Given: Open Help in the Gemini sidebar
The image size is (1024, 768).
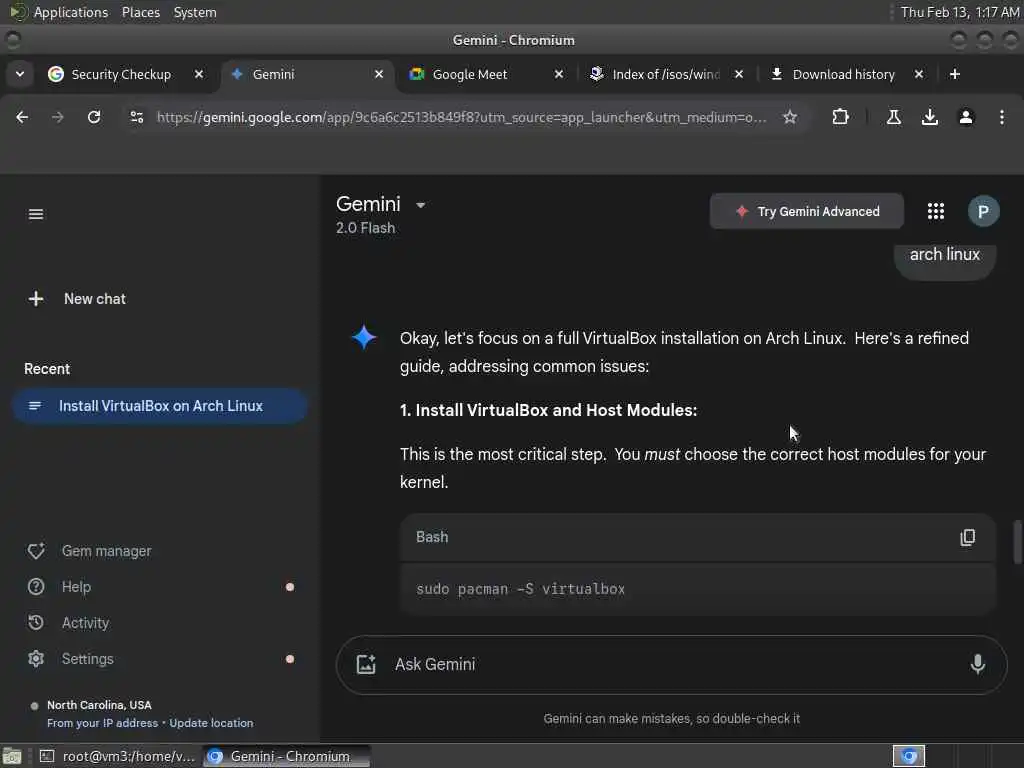Looking at the screenshot, I should (59, 587).
